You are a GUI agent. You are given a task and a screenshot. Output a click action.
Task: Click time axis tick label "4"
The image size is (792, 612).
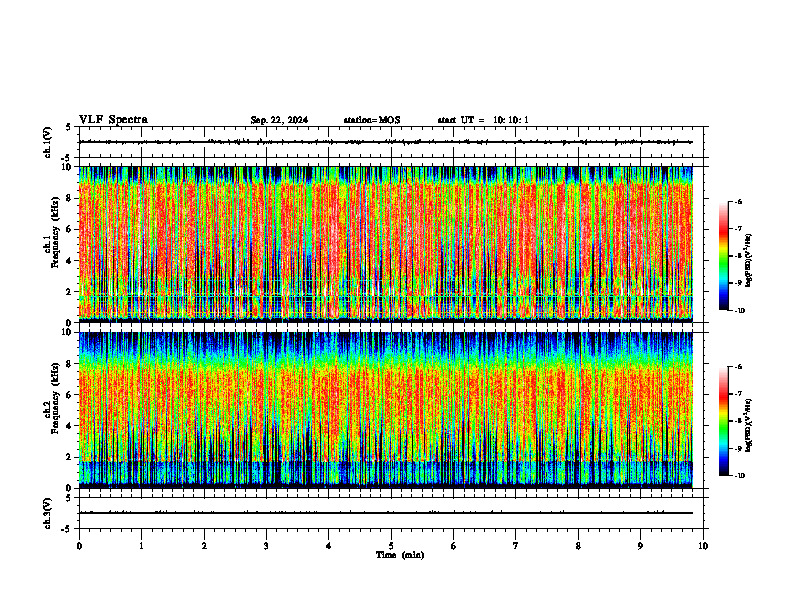[x=329, y=546]
